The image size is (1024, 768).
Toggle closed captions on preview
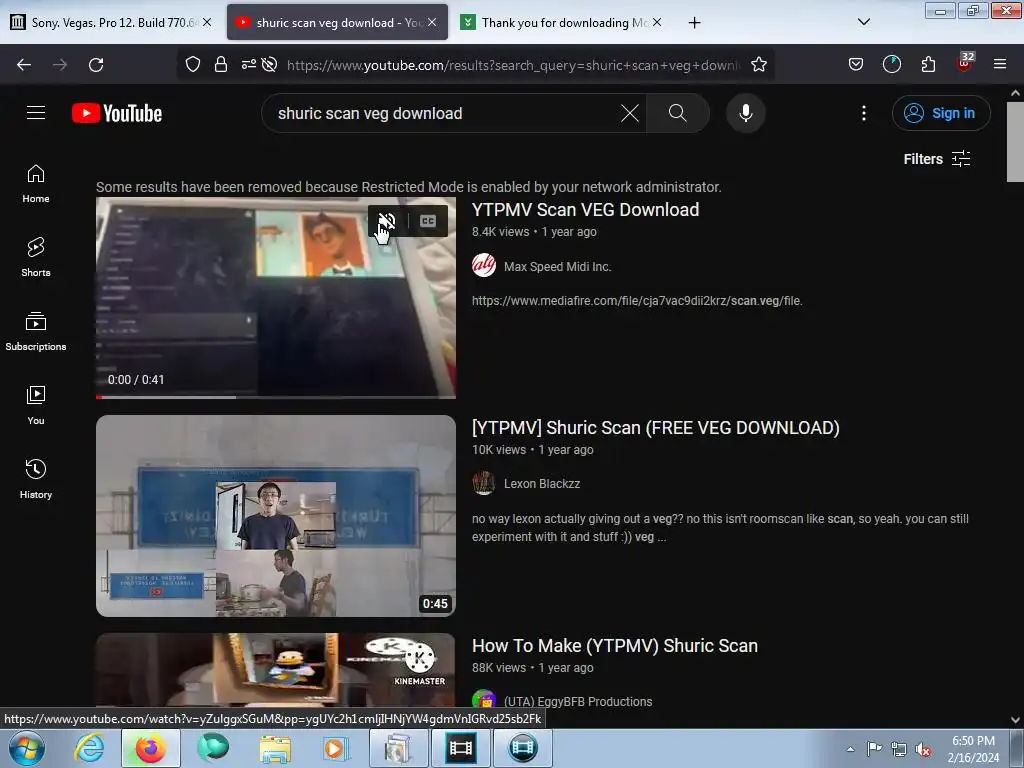point(428,221)
